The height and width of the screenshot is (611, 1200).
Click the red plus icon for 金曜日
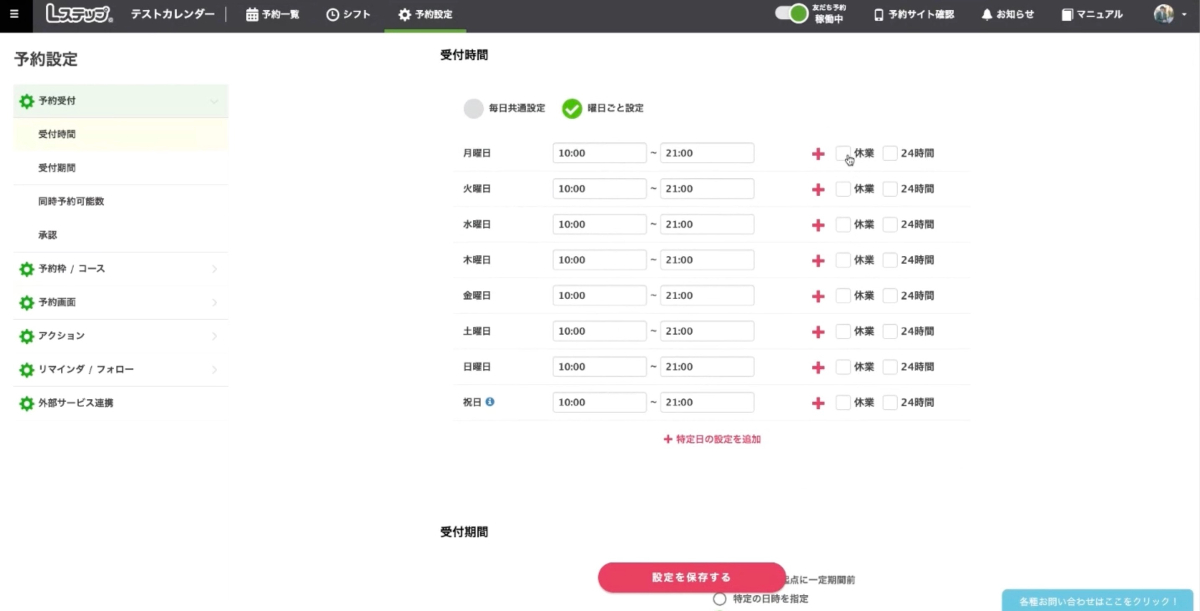coord(818,296)
